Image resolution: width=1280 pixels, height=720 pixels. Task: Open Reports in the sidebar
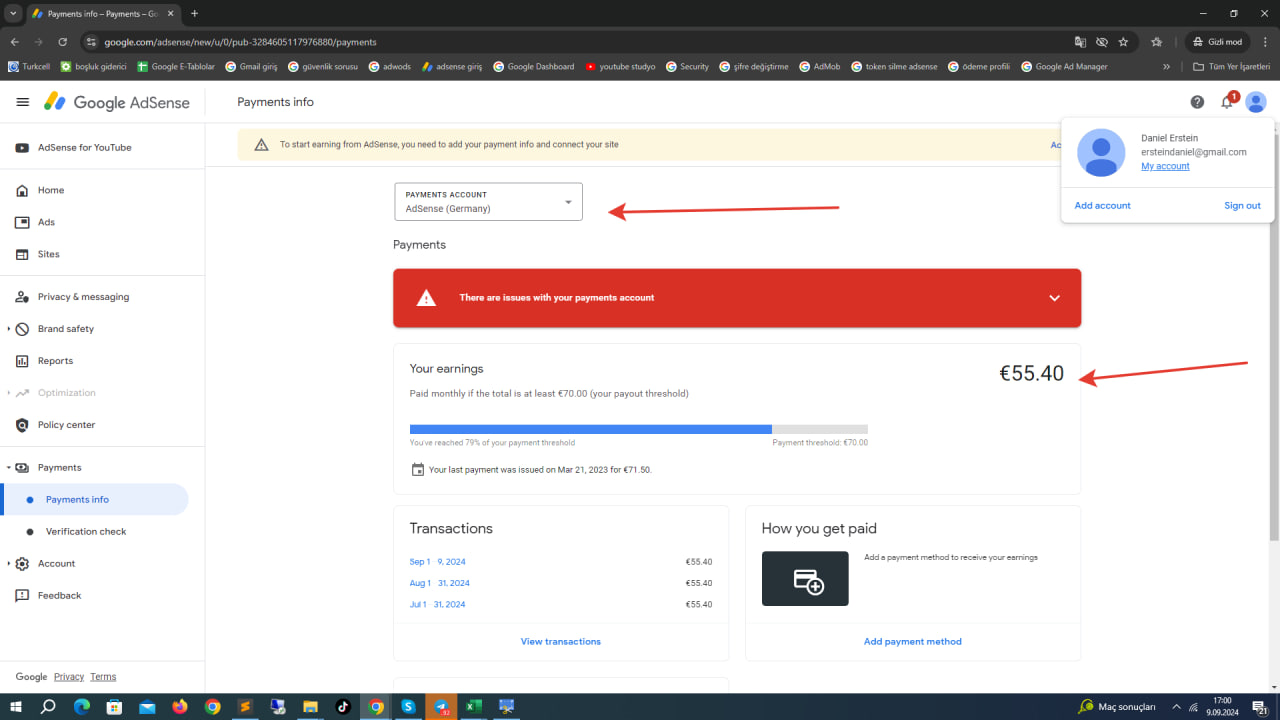55,361
